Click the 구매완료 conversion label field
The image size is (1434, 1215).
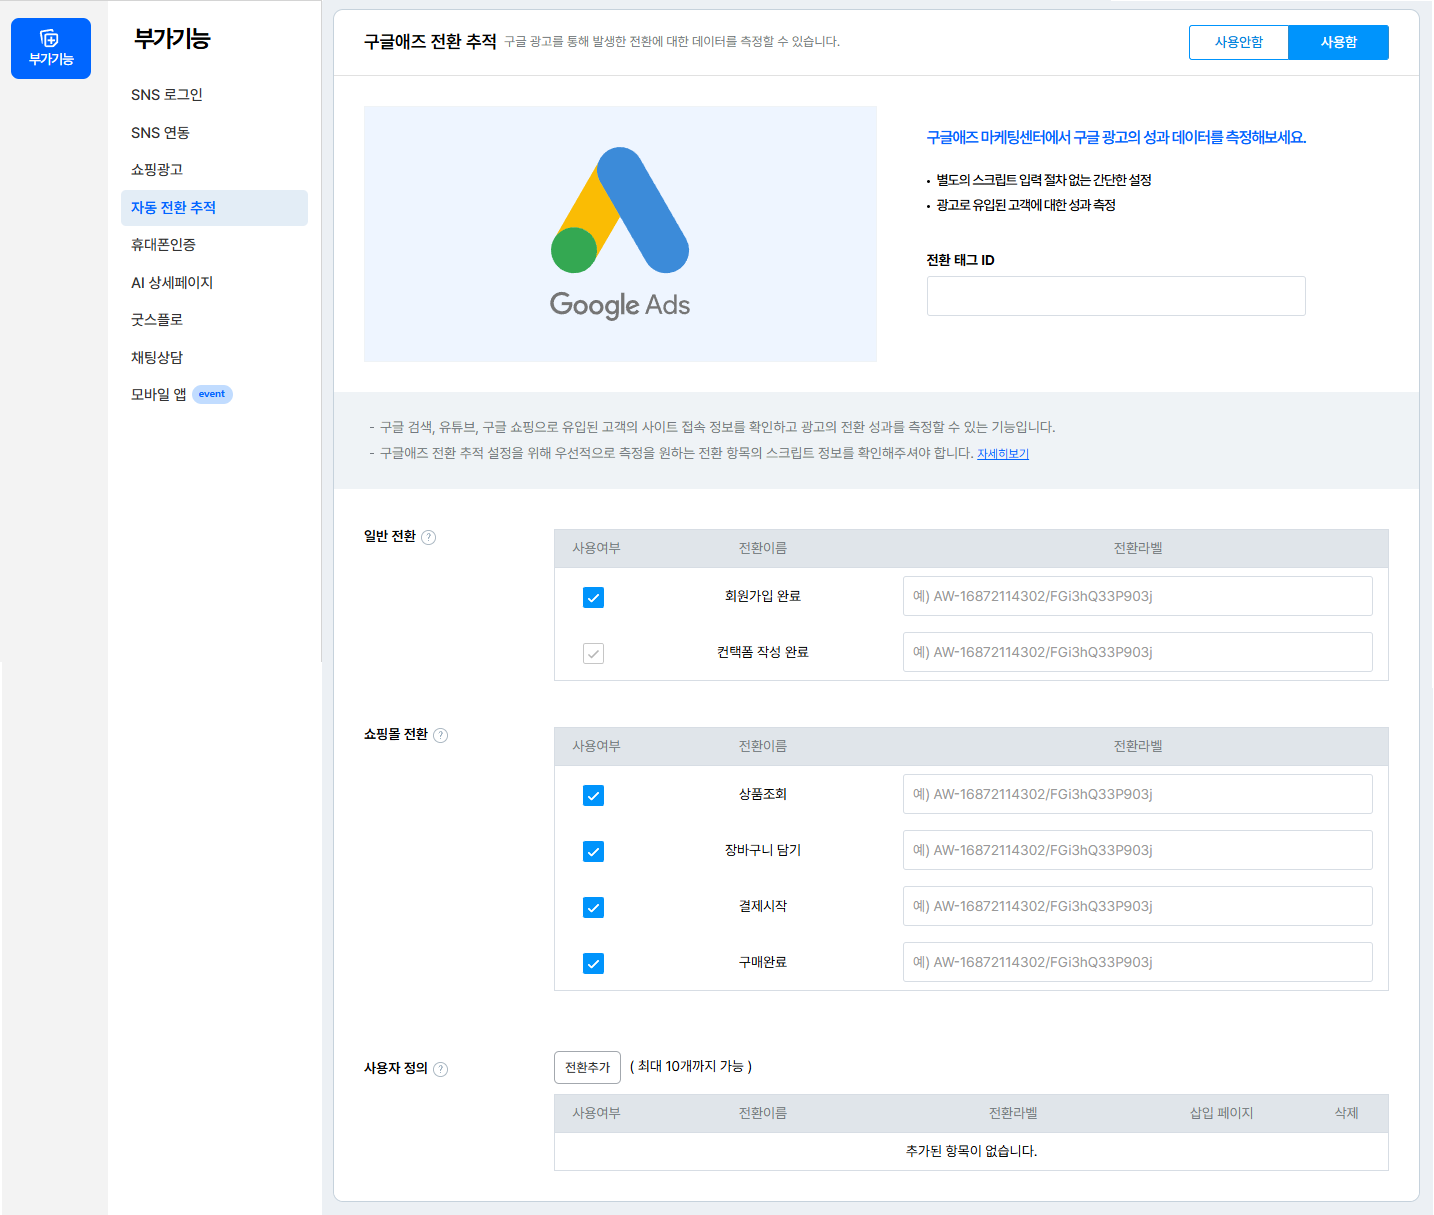pyautogui.click(x=1138, y=962)
